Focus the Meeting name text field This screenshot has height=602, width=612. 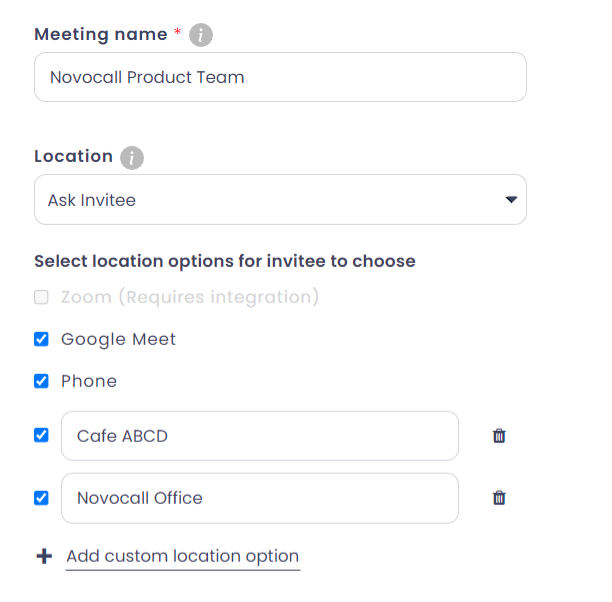(x=280, y=77)
